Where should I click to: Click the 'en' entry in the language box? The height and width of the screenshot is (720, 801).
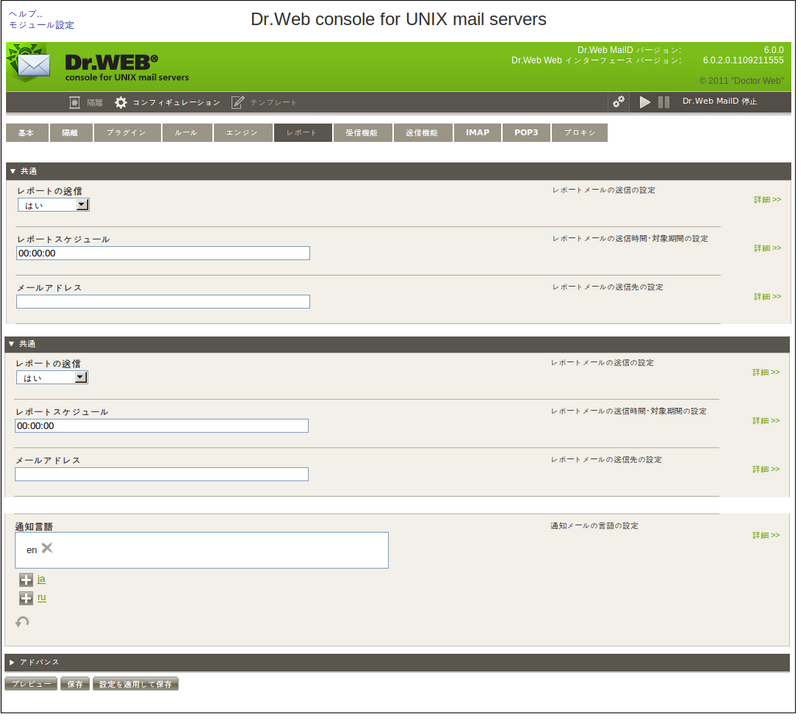tap(32, 552)
